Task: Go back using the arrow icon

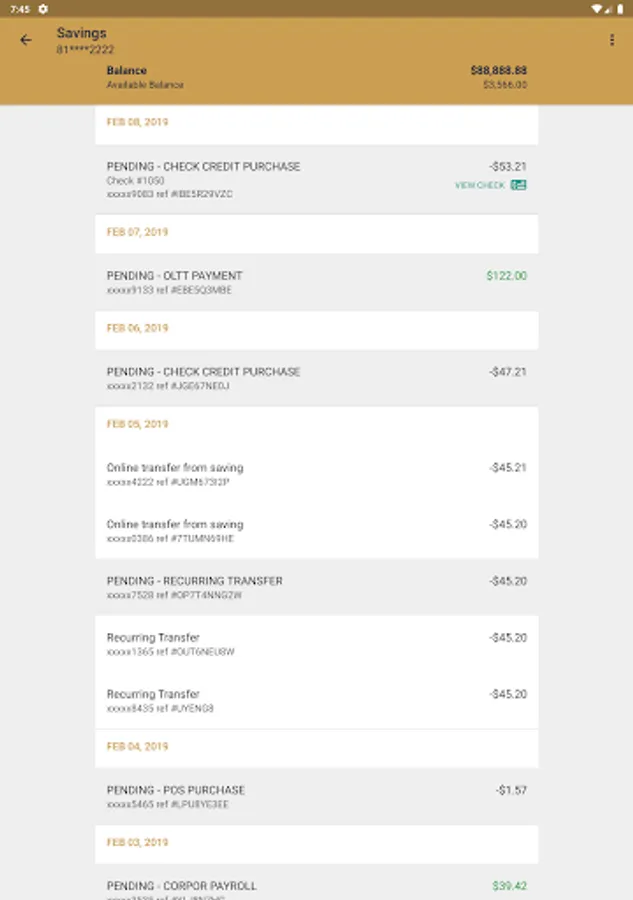Action: click(x=26, y=40)
